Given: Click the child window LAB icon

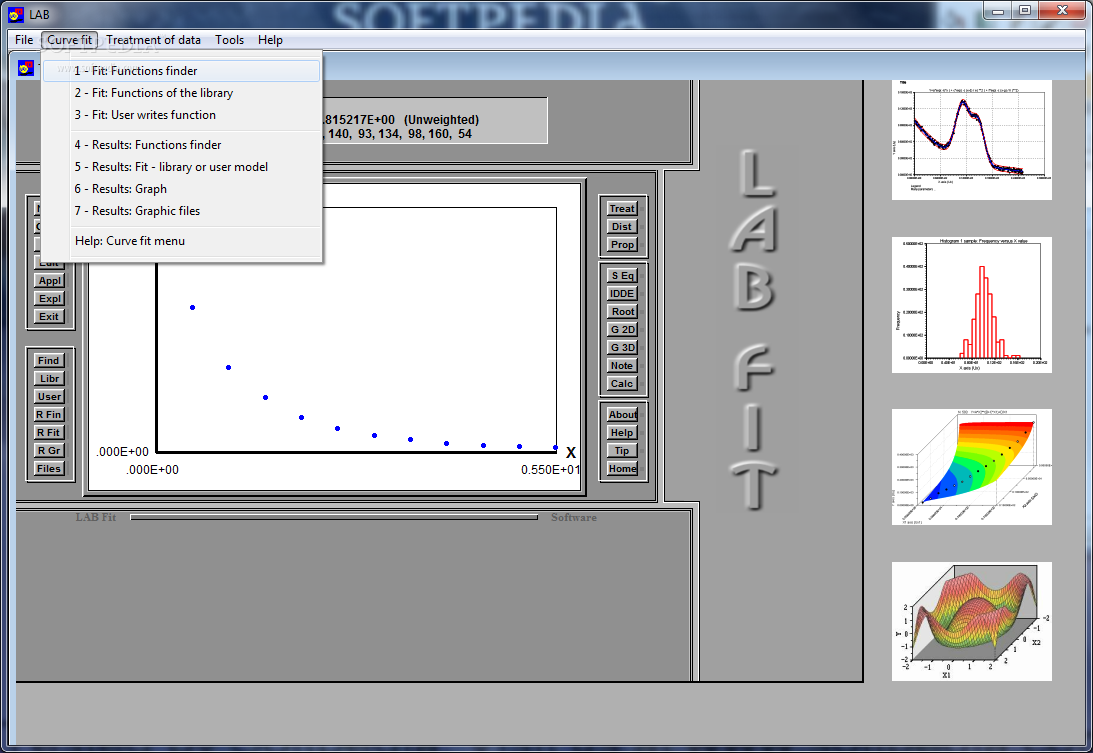Looking at the screenshot, I should pos(26,68).
